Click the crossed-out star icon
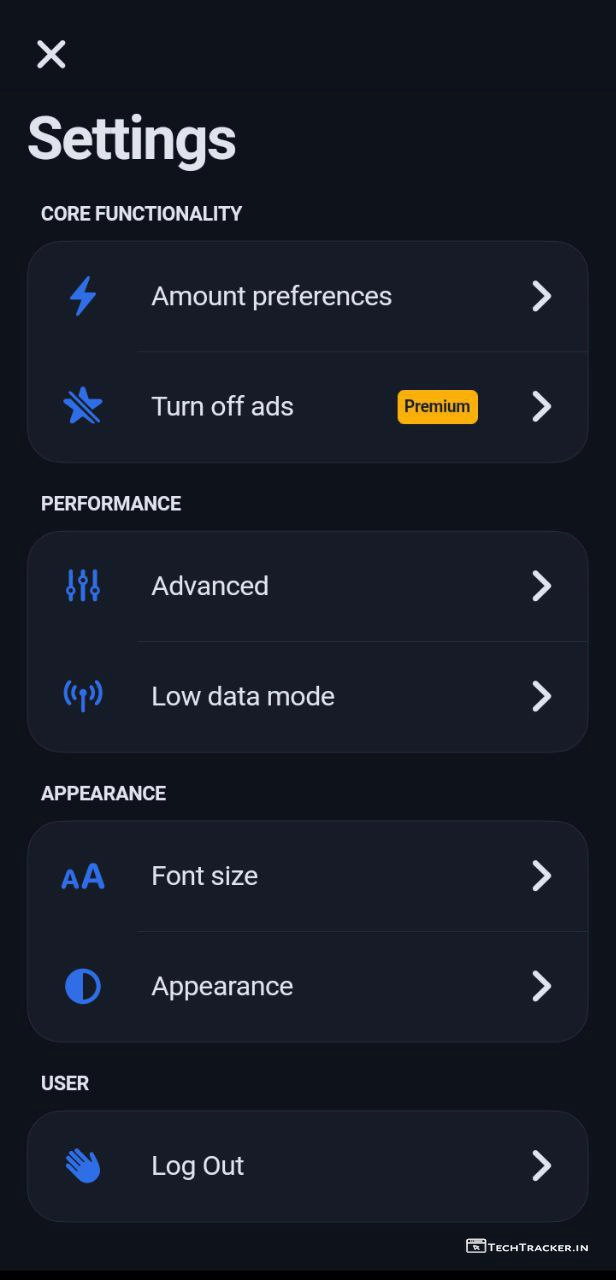 point(83,406)
